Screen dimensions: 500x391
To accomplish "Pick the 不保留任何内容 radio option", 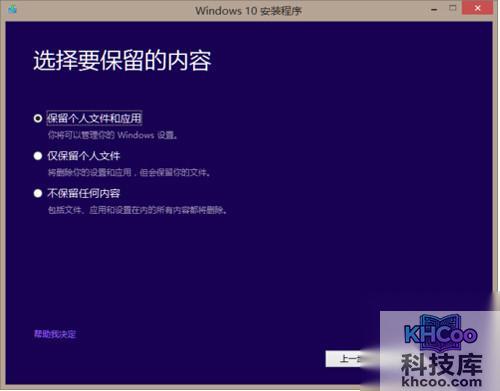I will [x=38, y=193].
